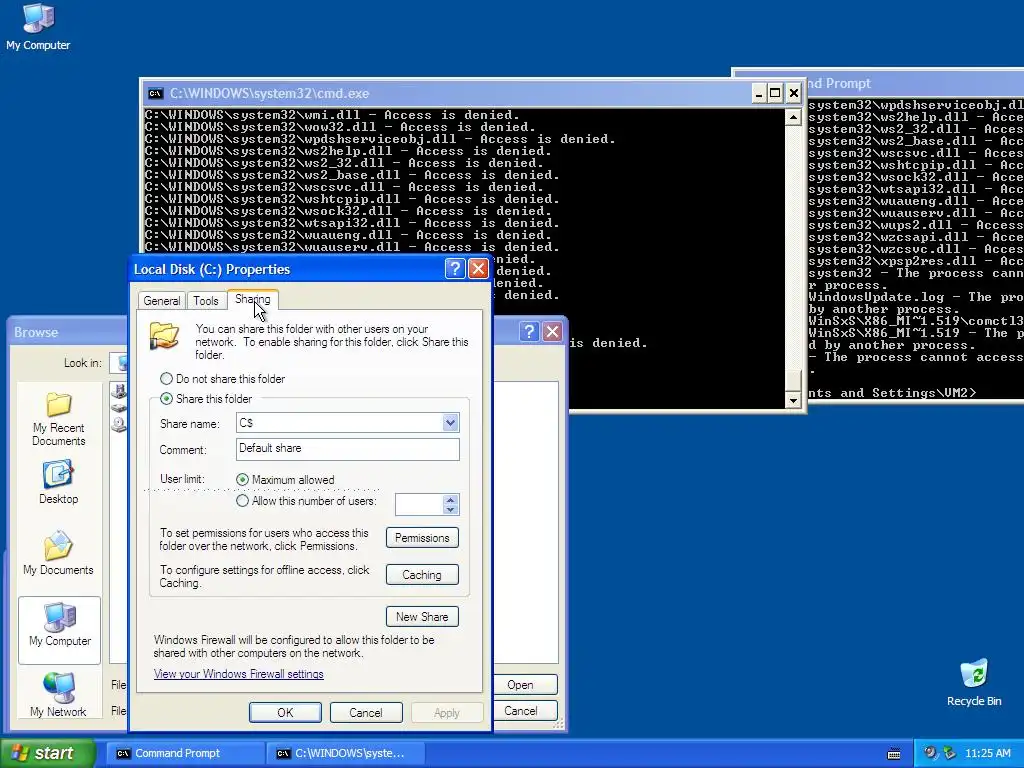Click the first system tray icon
The height and width of the screenshot is (768, 1024).
click(x=930, y=753)
